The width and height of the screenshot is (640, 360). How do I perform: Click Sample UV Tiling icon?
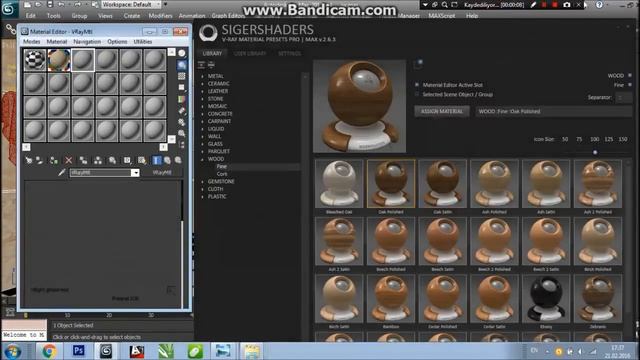pos(182,88)
